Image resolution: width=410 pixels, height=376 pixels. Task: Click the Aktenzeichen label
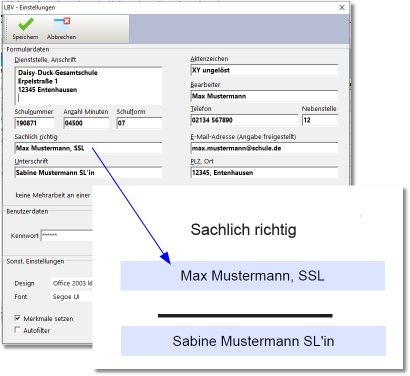[209, 59]
